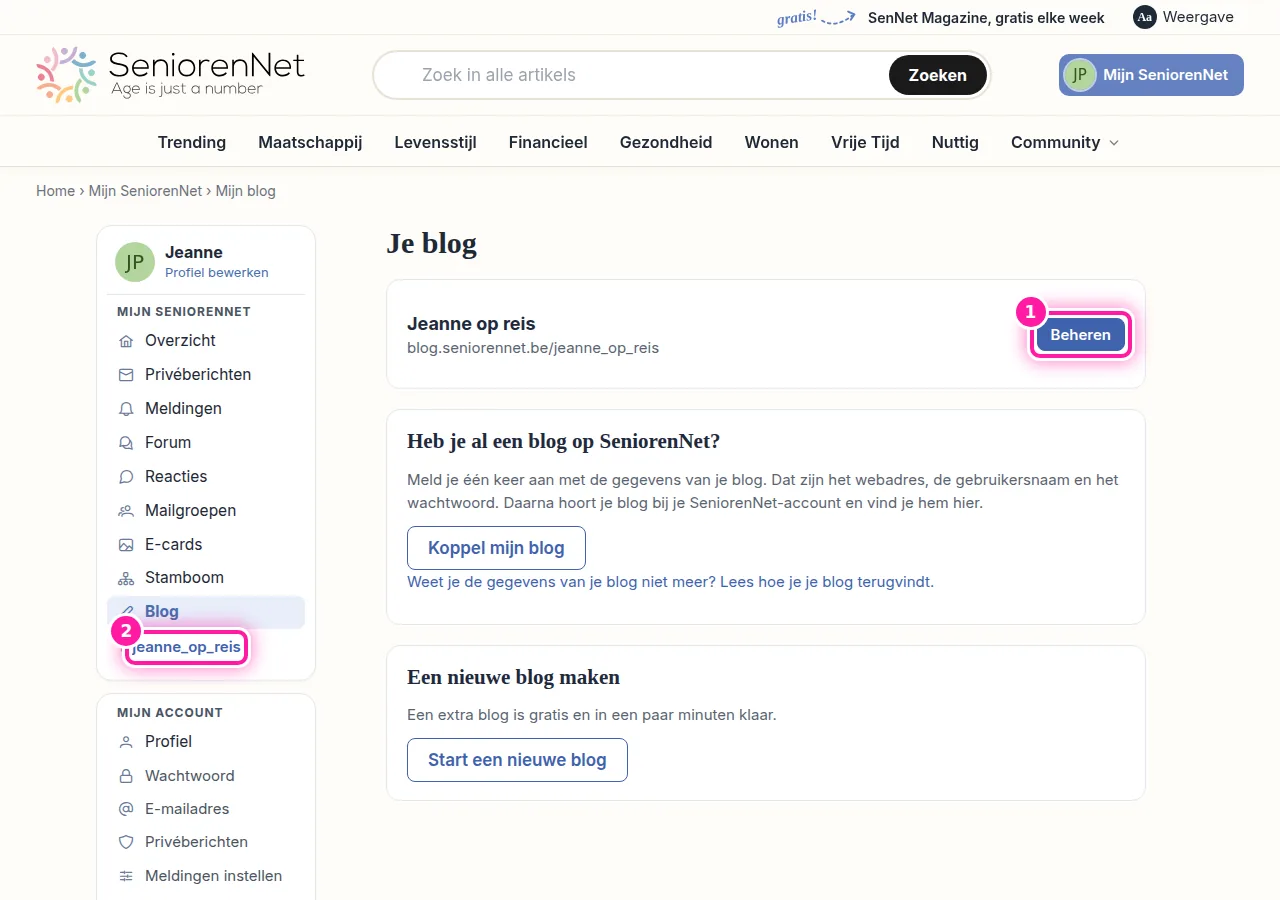Click the shield icon beside Privéberichten under Mijn Account

[126, 842]
